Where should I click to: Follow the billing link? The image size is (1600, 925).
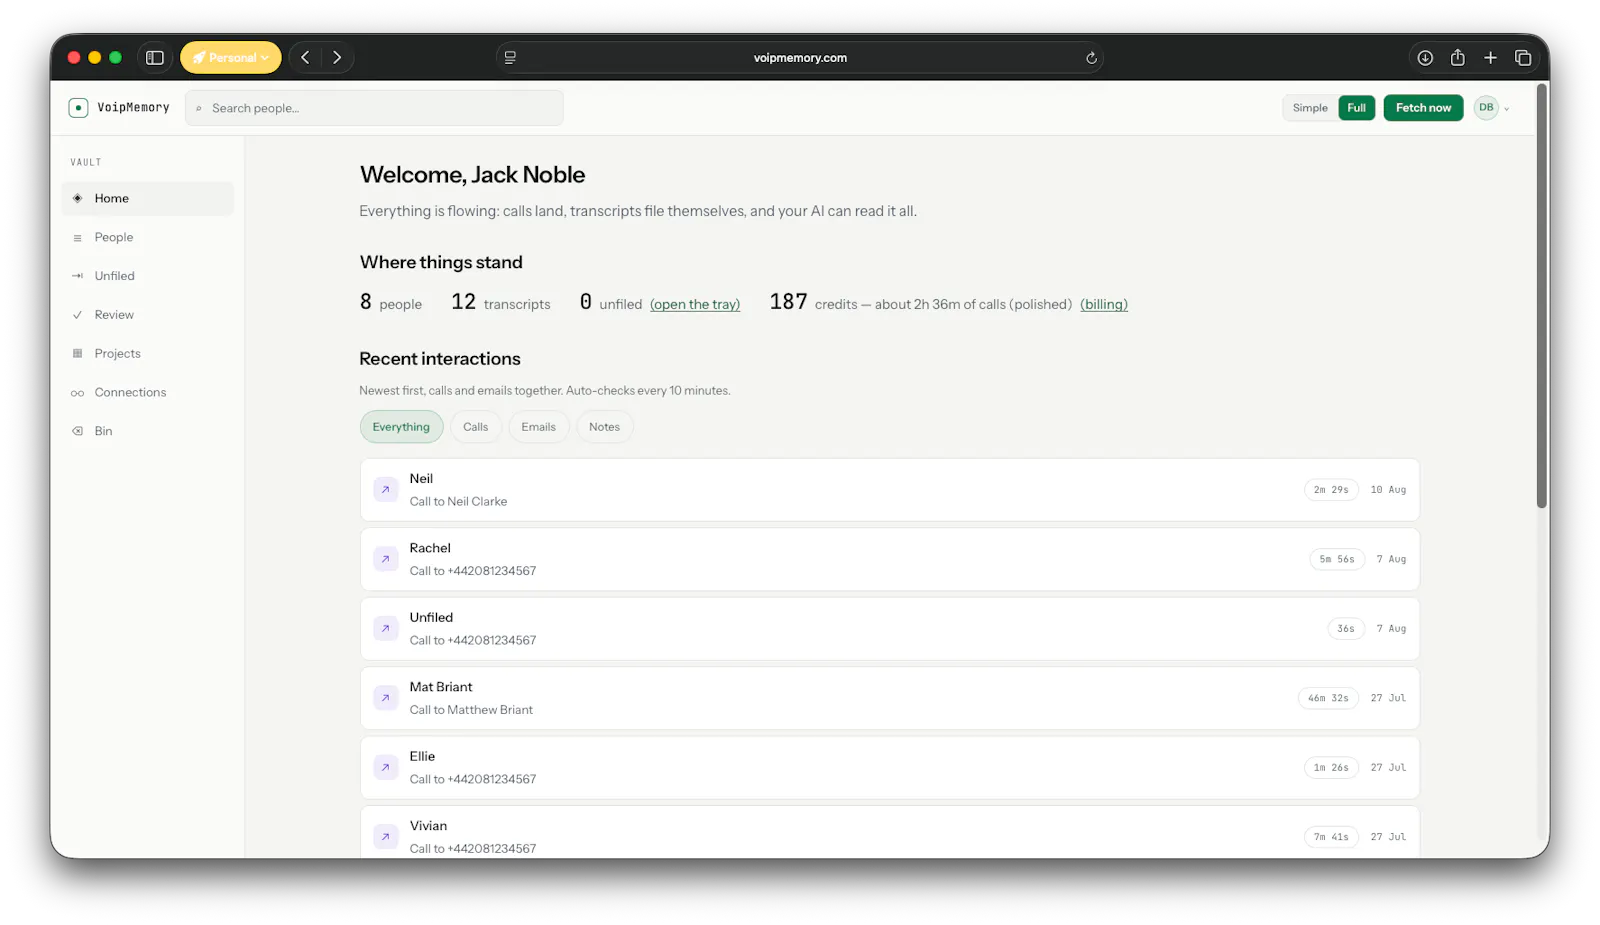1104,304
